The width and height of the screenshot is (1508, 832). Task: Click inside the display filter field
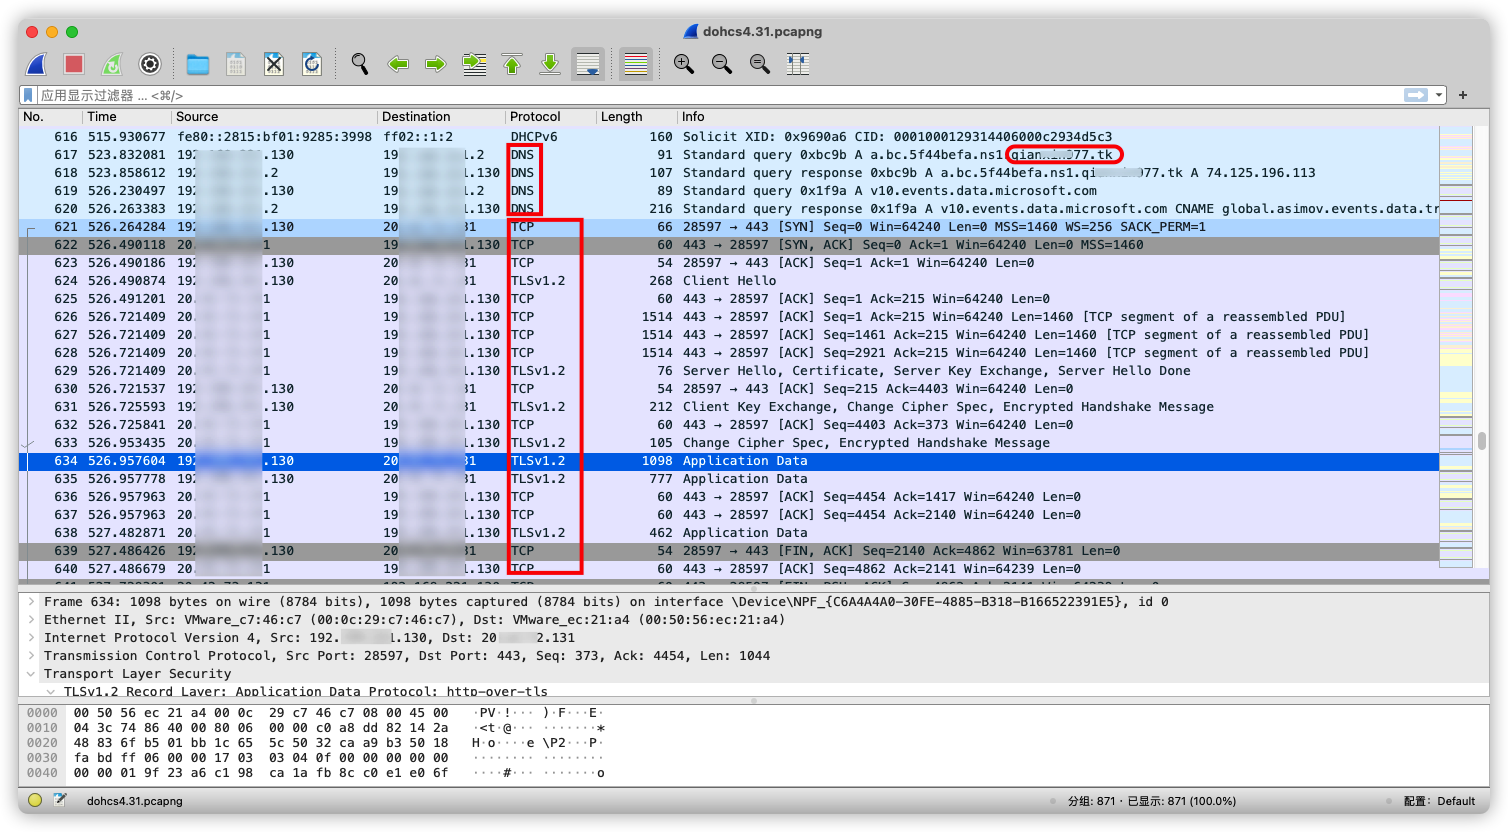[x=700, y=94]
